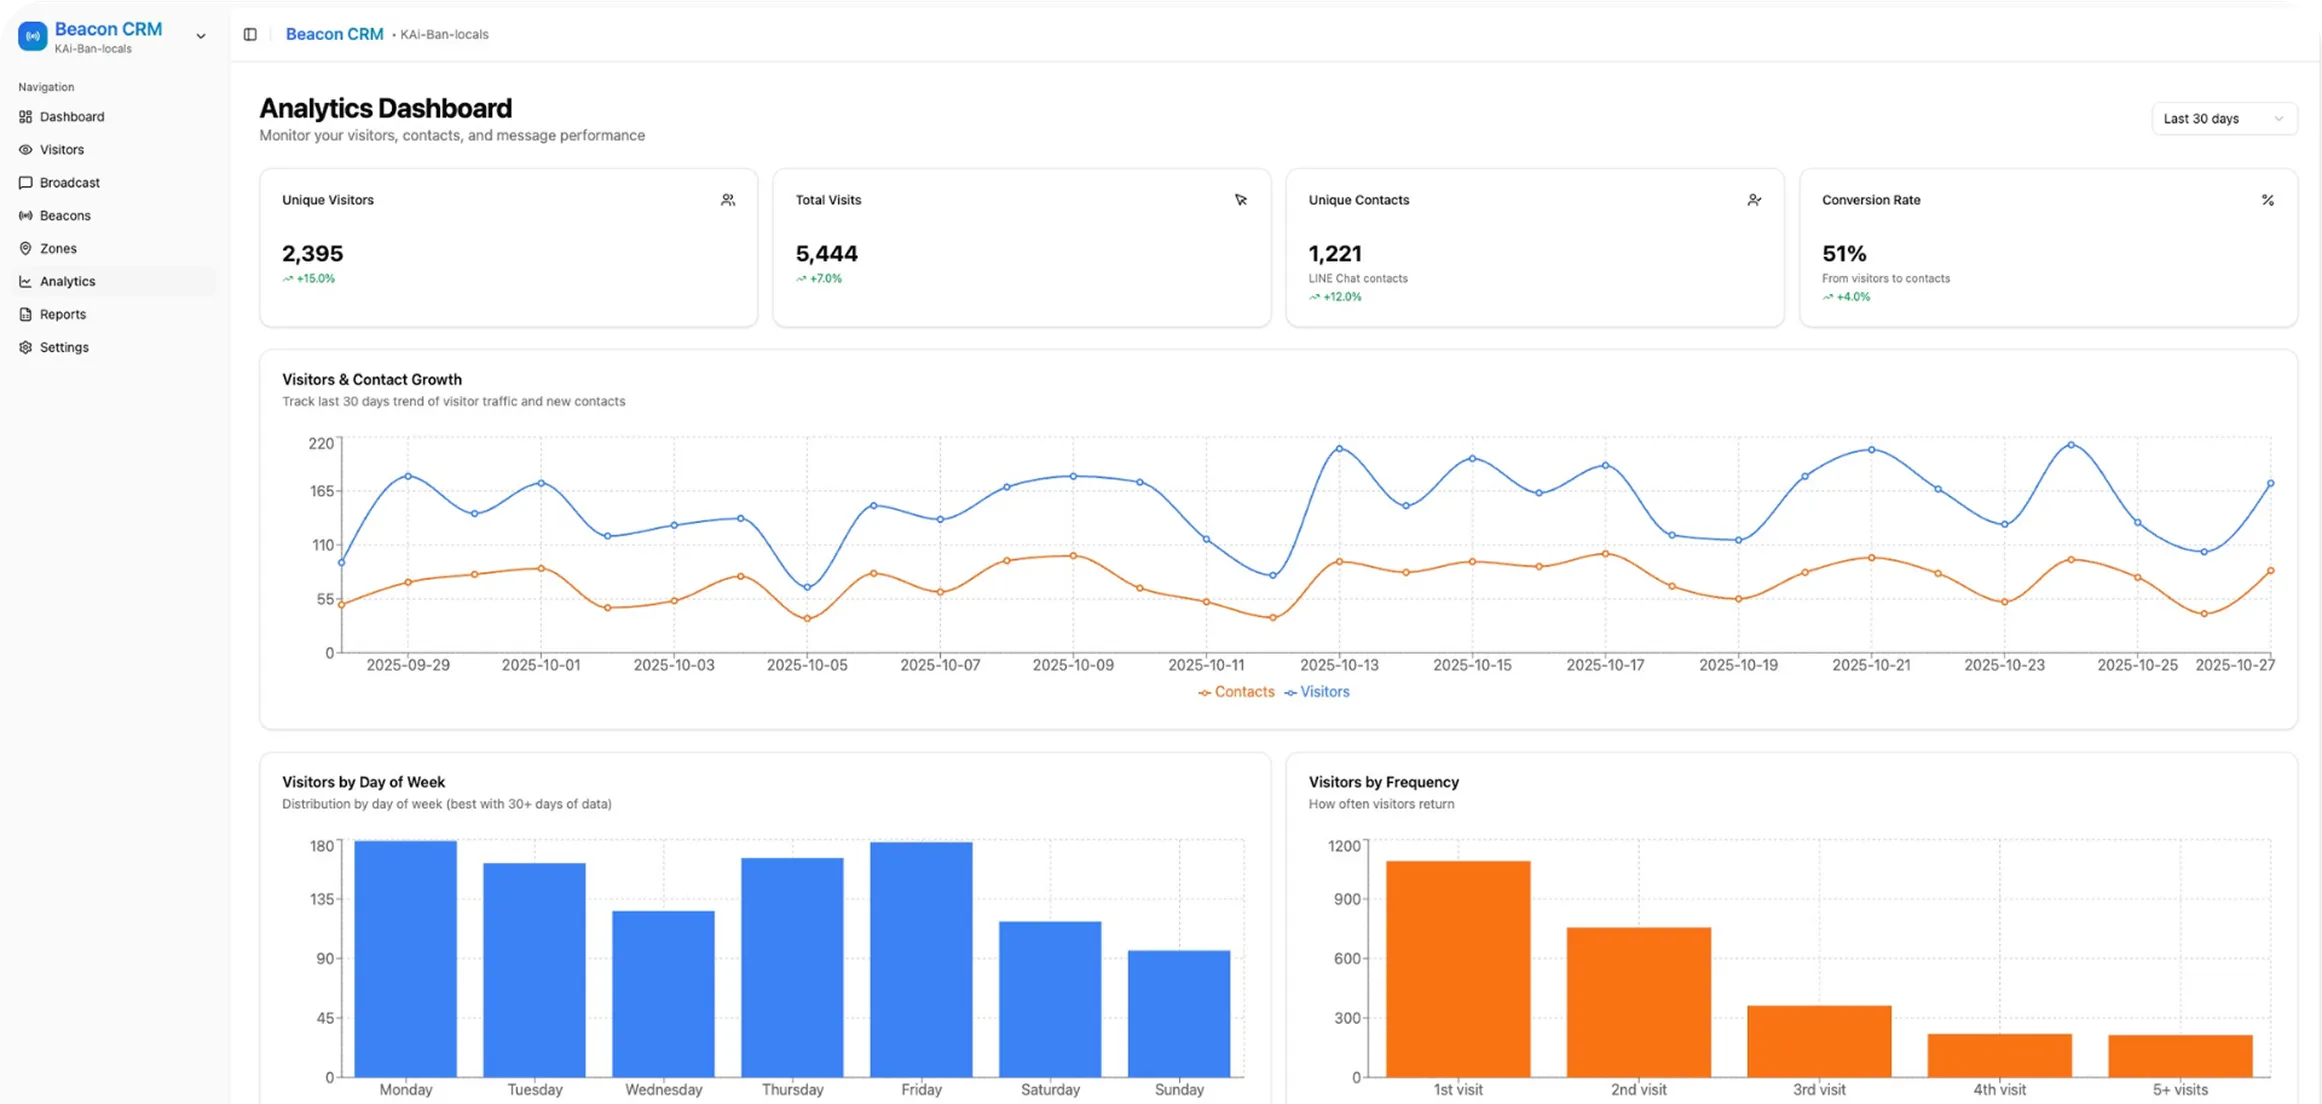Open Reports via its sidebar icon
This screenshot has width=2322, height=1104.
(25, 314)
